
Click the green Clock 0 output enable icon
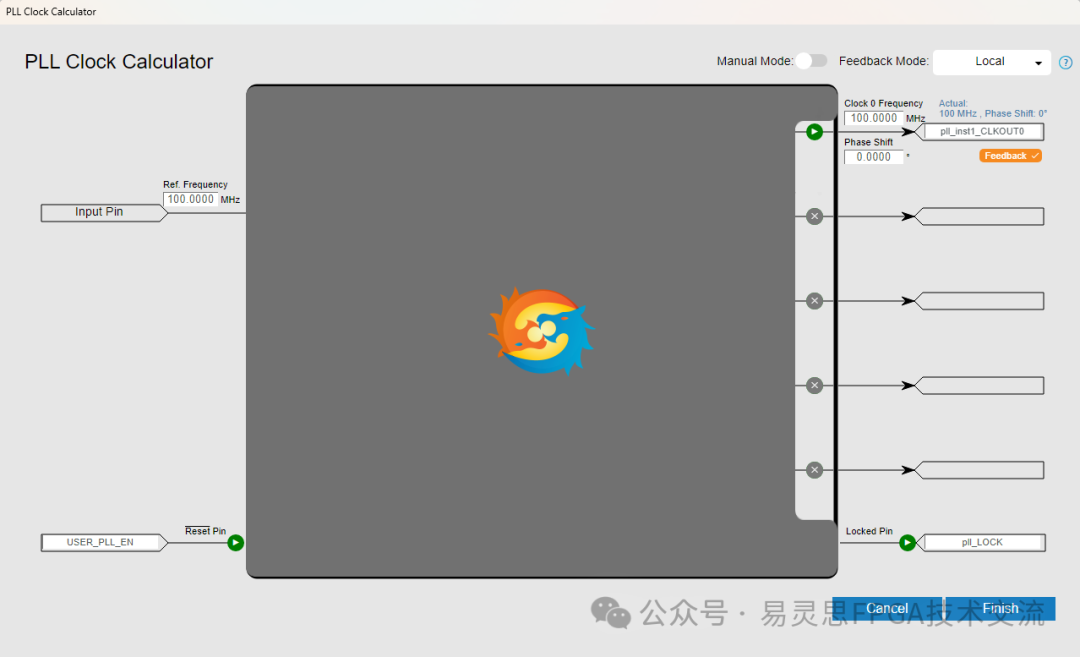point(814,132)
